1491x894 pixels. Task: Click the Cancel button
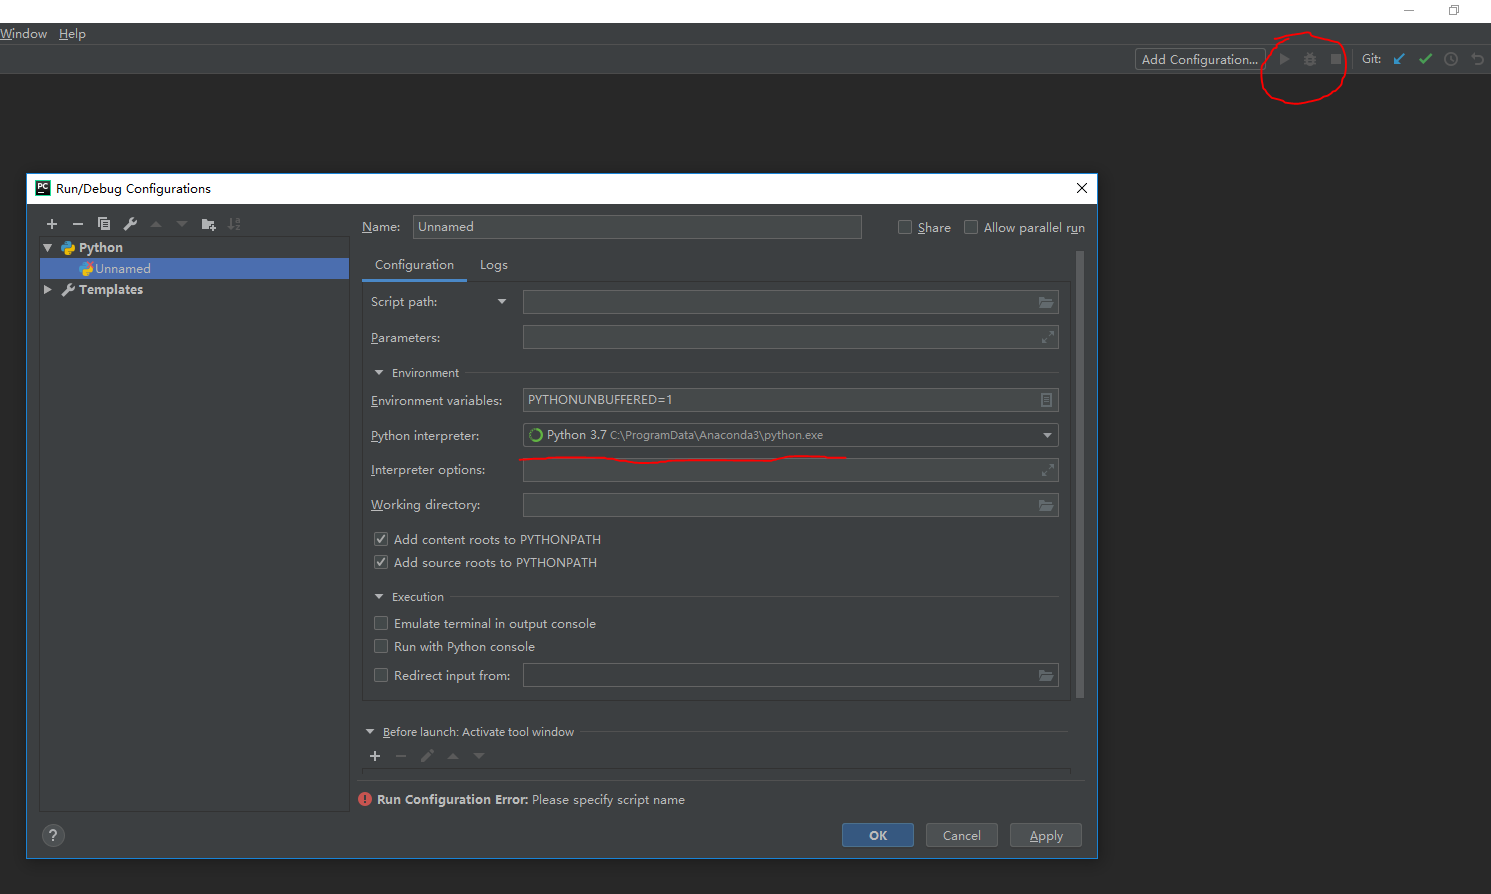pos(962,835)
